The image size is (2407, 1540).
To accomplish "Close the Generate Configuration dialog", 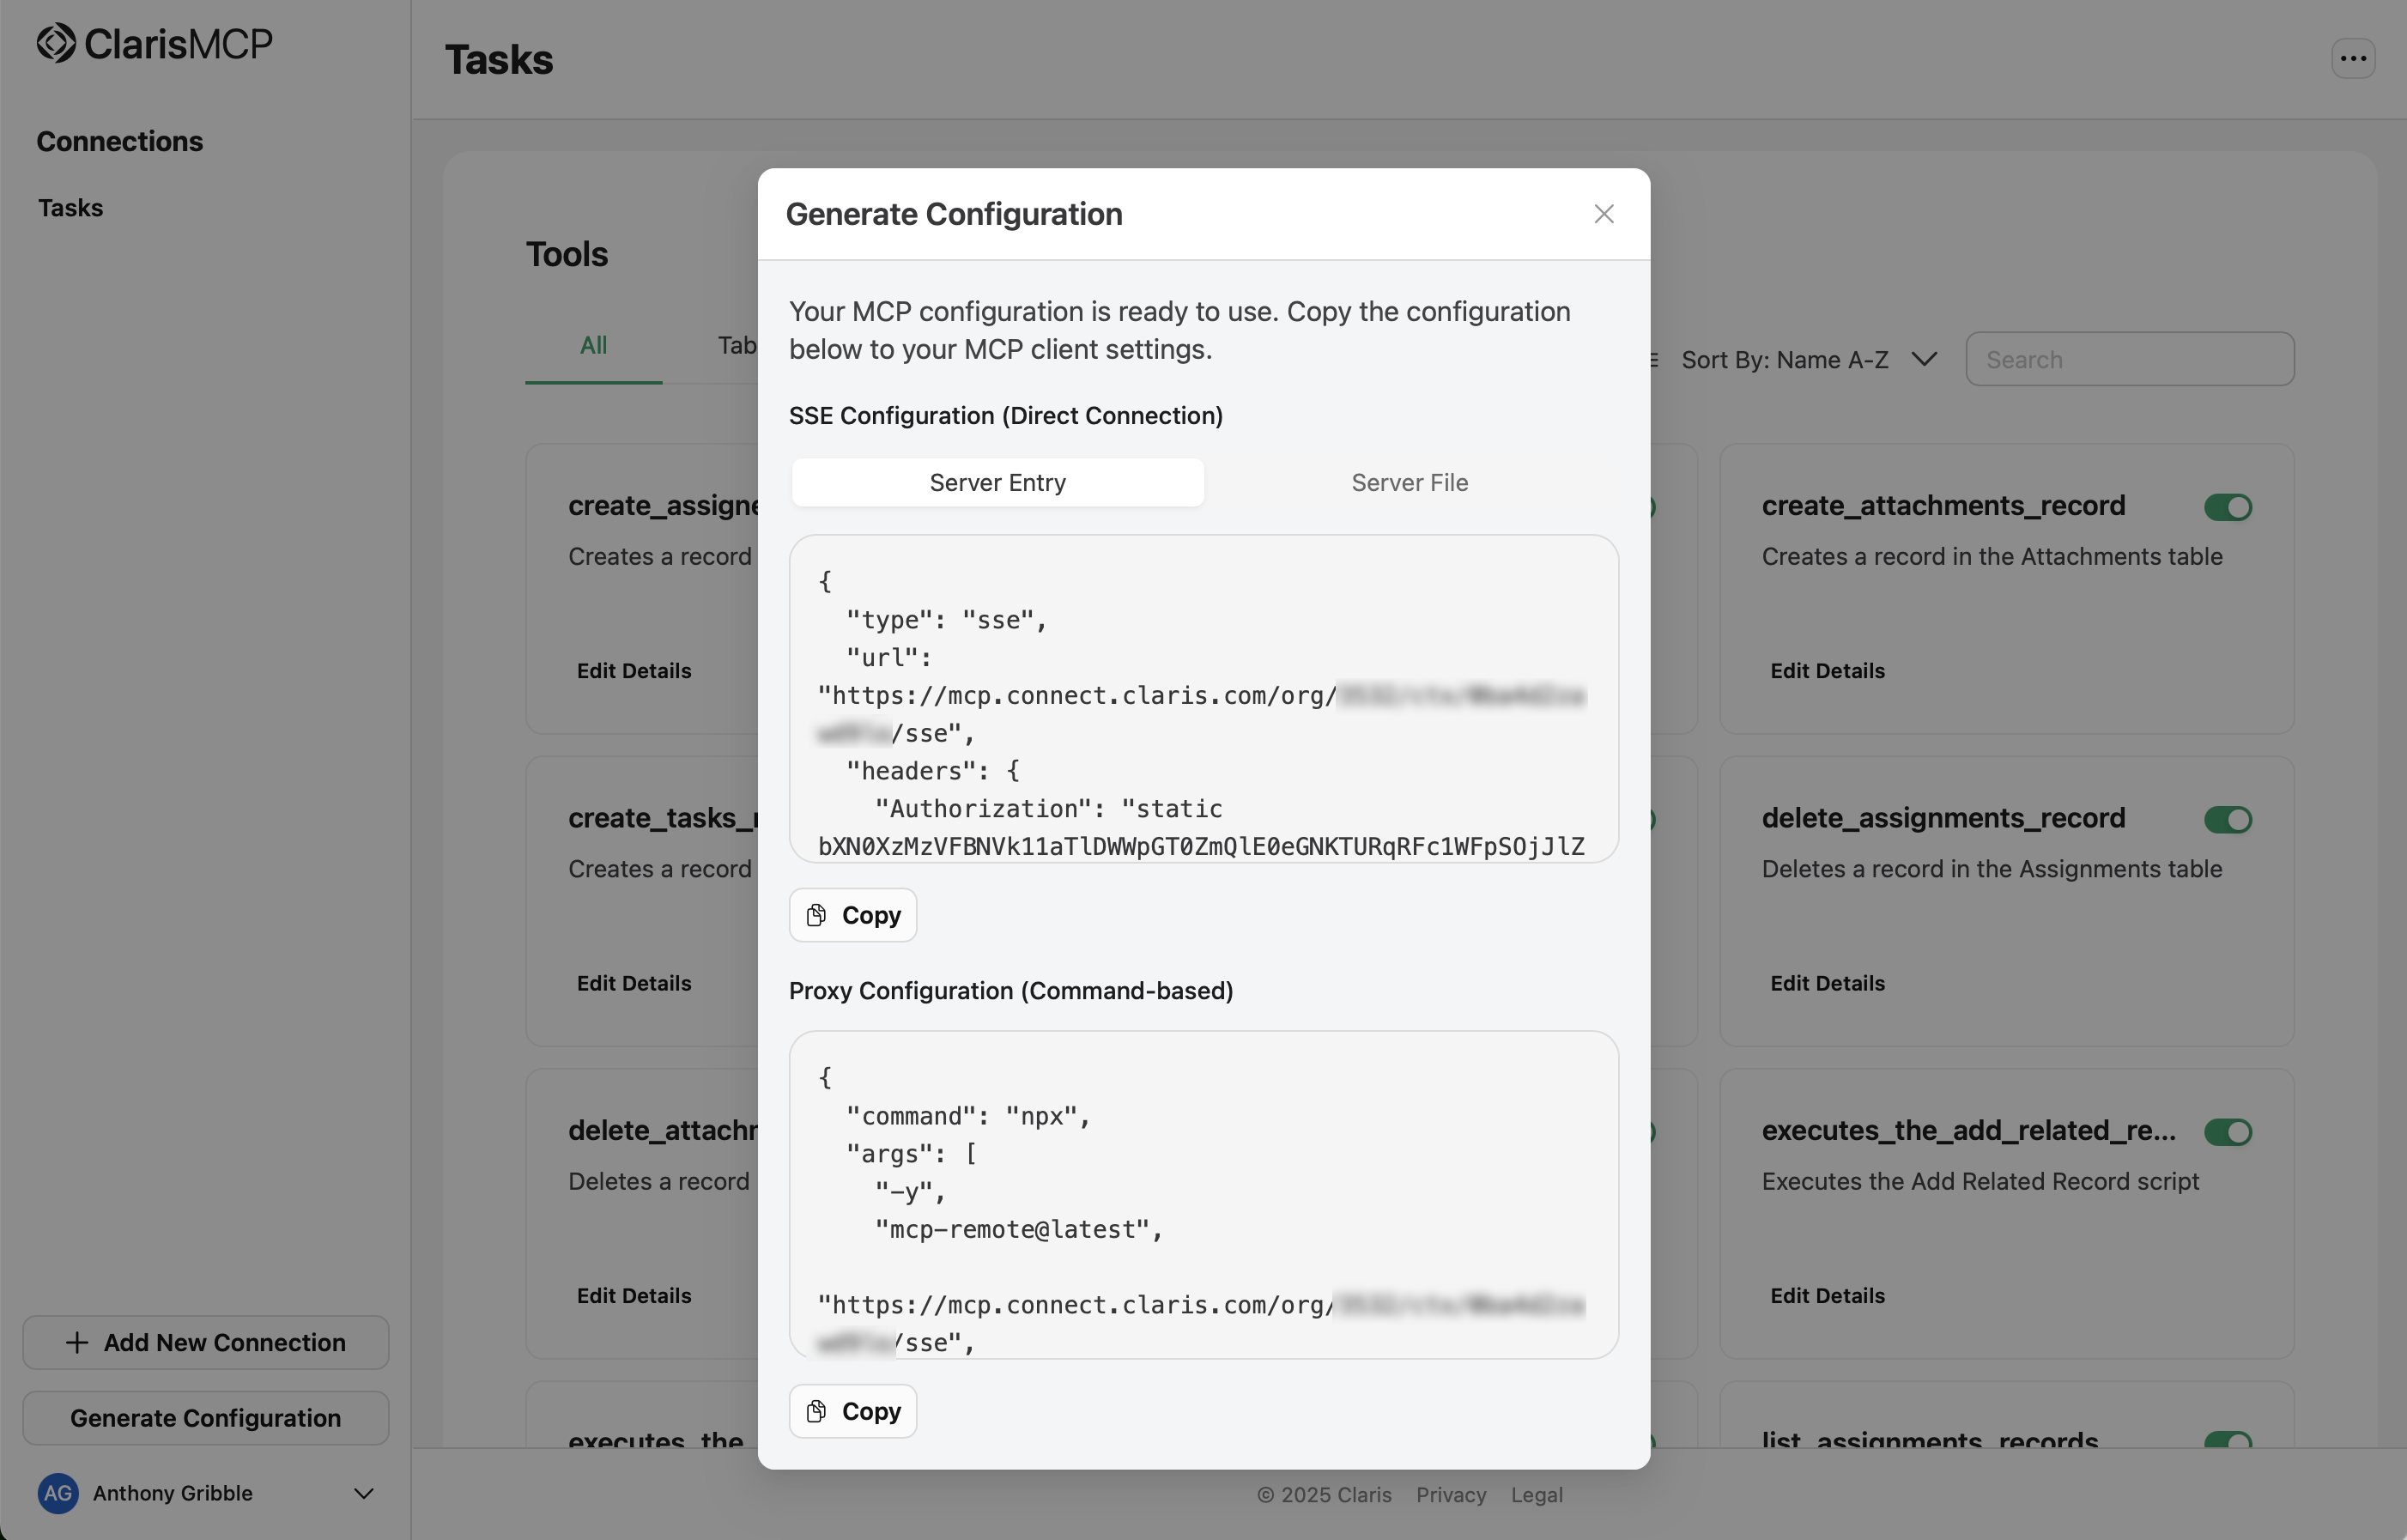I will pos(1604,213).
